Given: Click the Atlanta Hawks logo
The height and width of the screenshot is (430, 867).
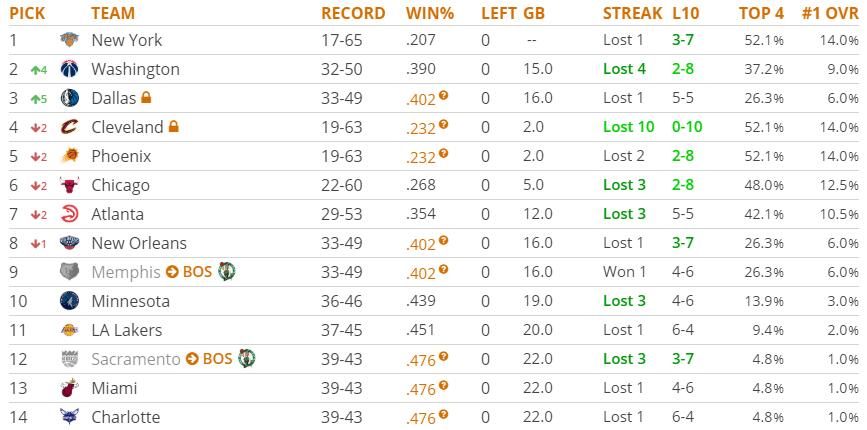Looking at the screenshot, I should [69, 215].
